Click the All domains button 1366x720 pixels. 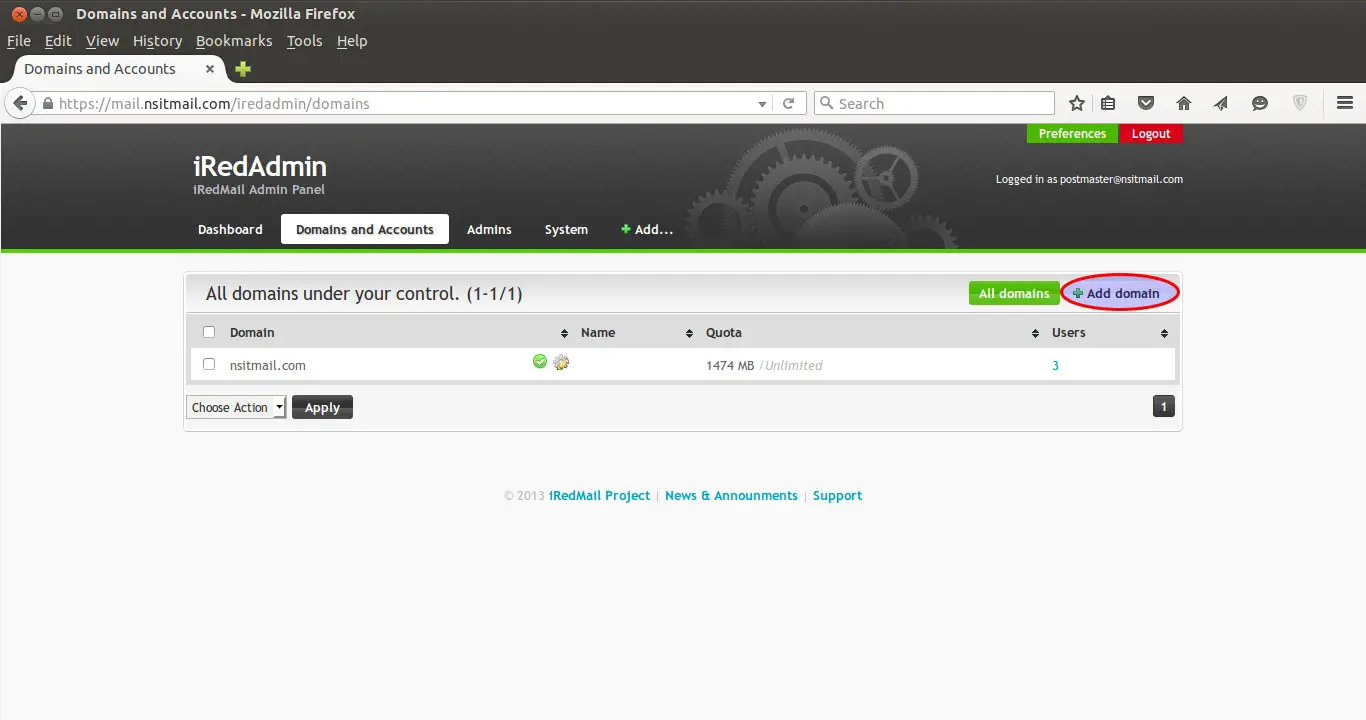point(1014,293)
